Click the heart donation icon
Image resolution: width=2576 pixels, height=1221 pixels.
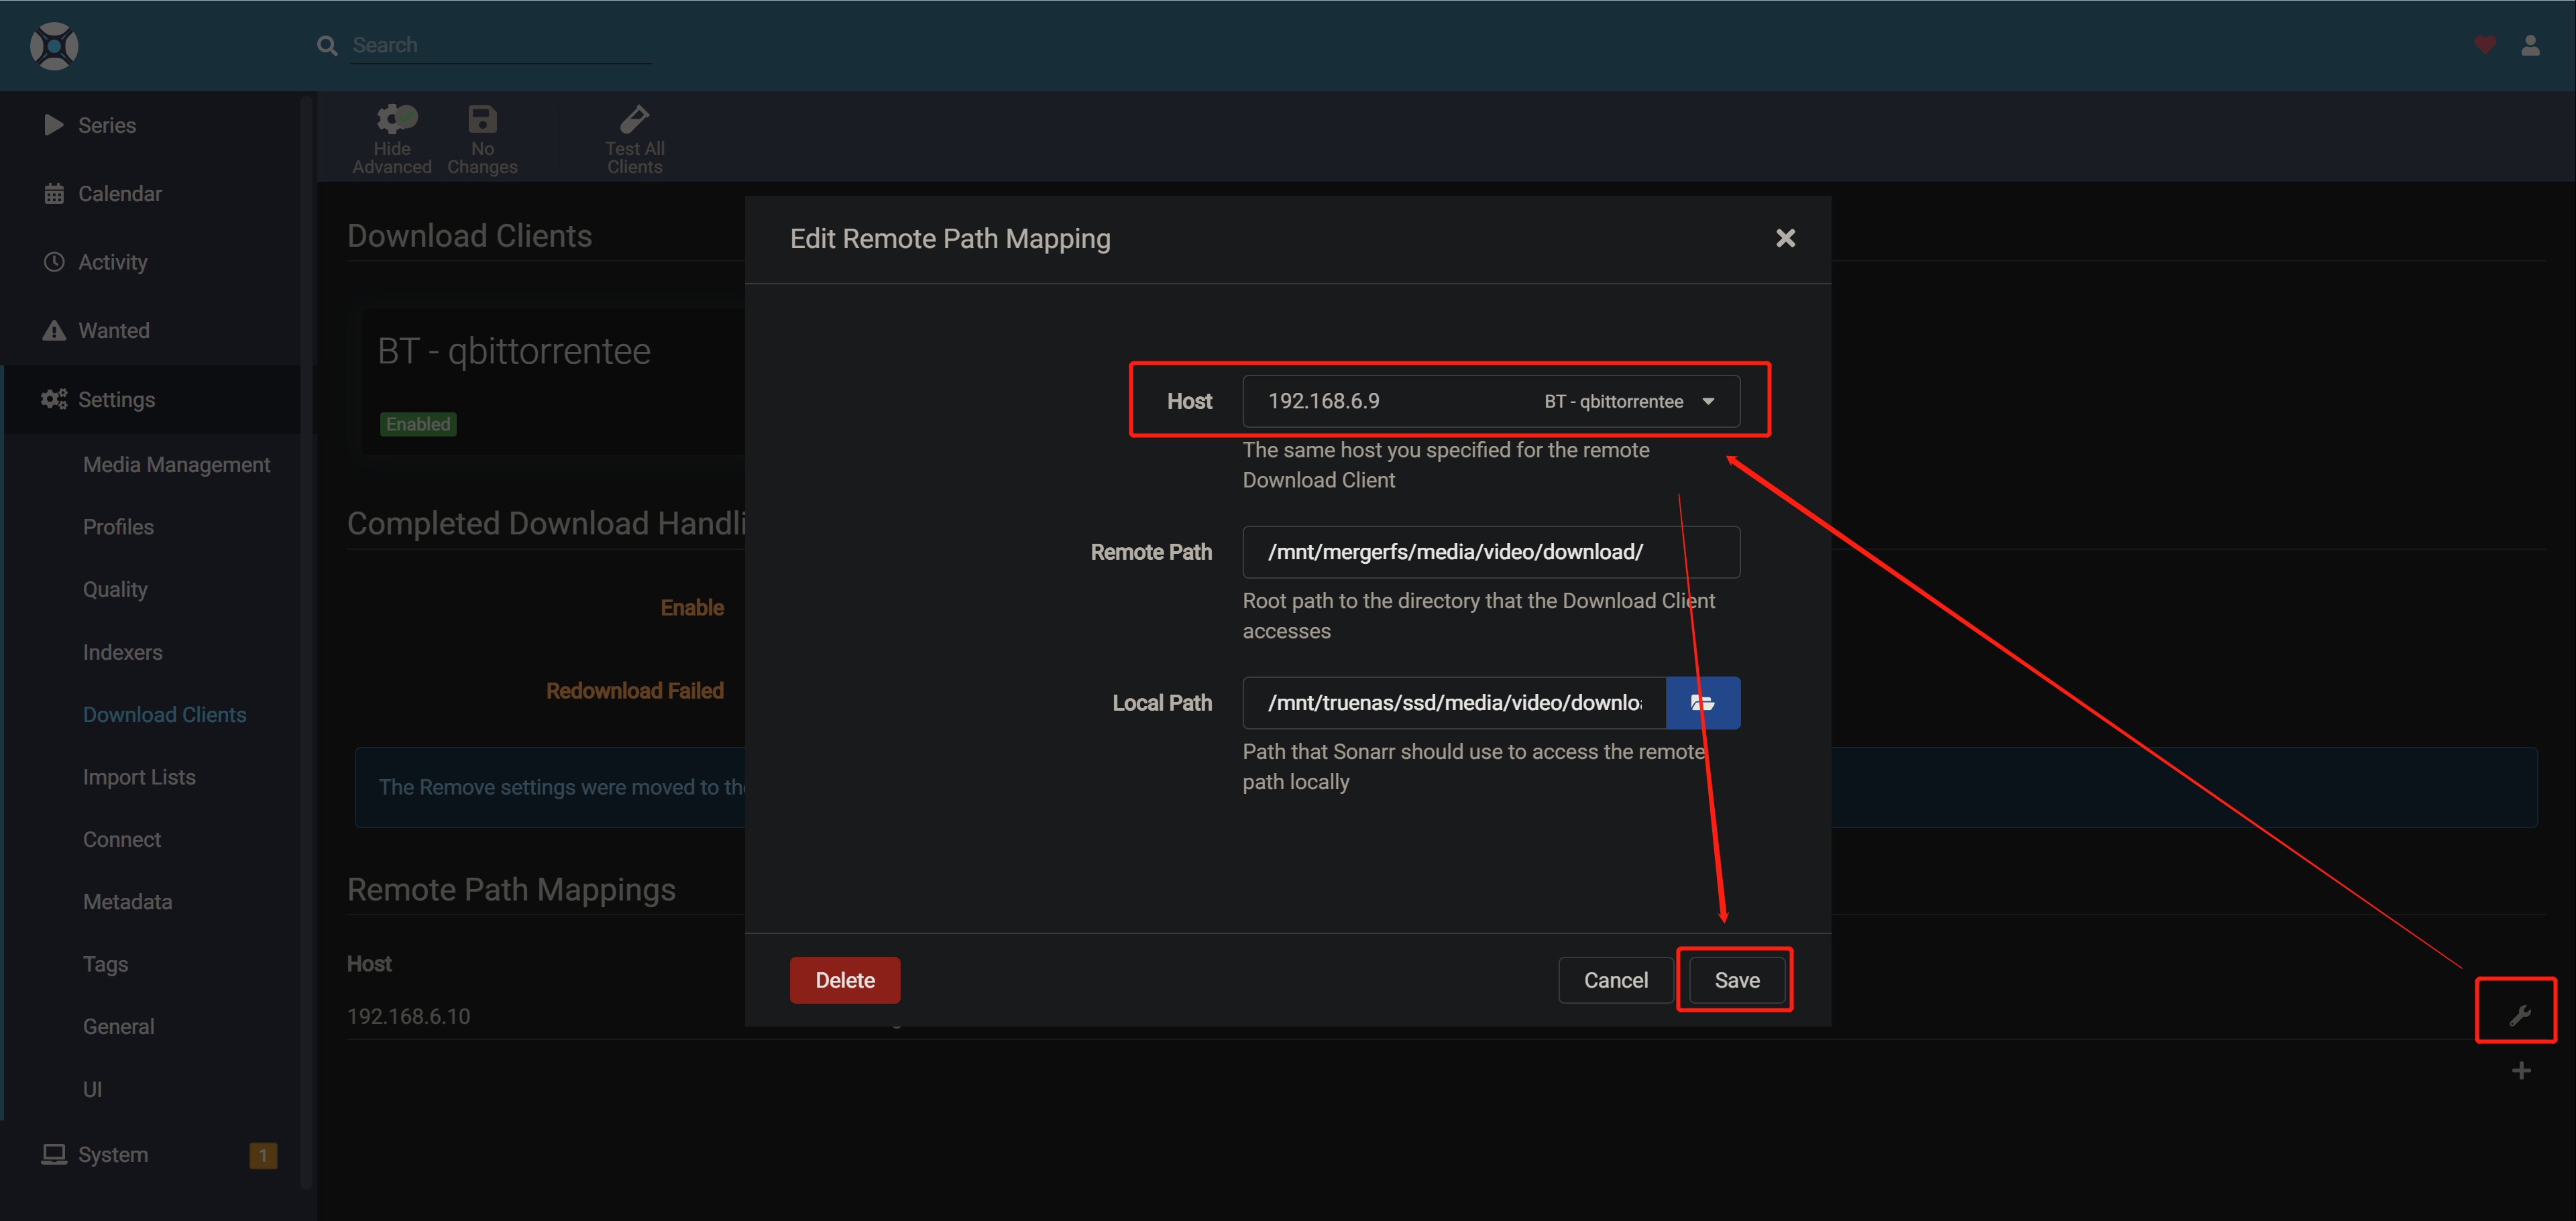click(x=2485, y=45)
